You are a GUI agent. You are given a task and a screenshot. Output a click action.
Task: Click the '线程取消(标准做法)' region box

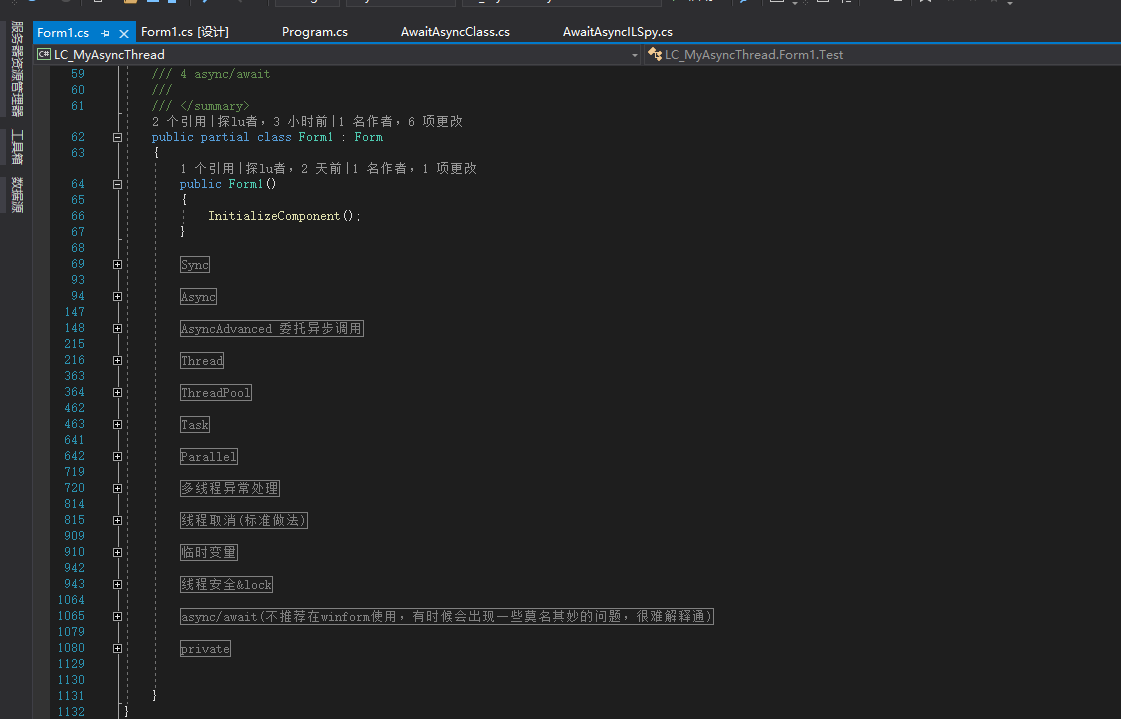click(x=244, y=521)
